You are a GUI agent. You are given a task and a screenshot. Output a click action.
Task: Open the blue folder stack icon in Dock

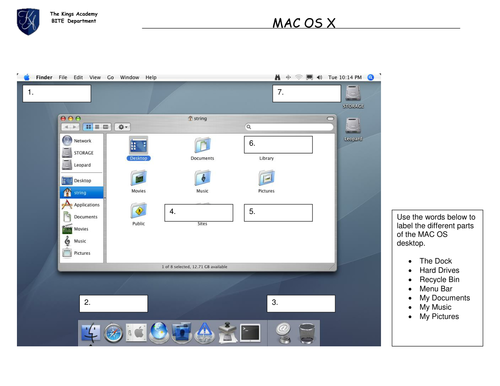182,333
